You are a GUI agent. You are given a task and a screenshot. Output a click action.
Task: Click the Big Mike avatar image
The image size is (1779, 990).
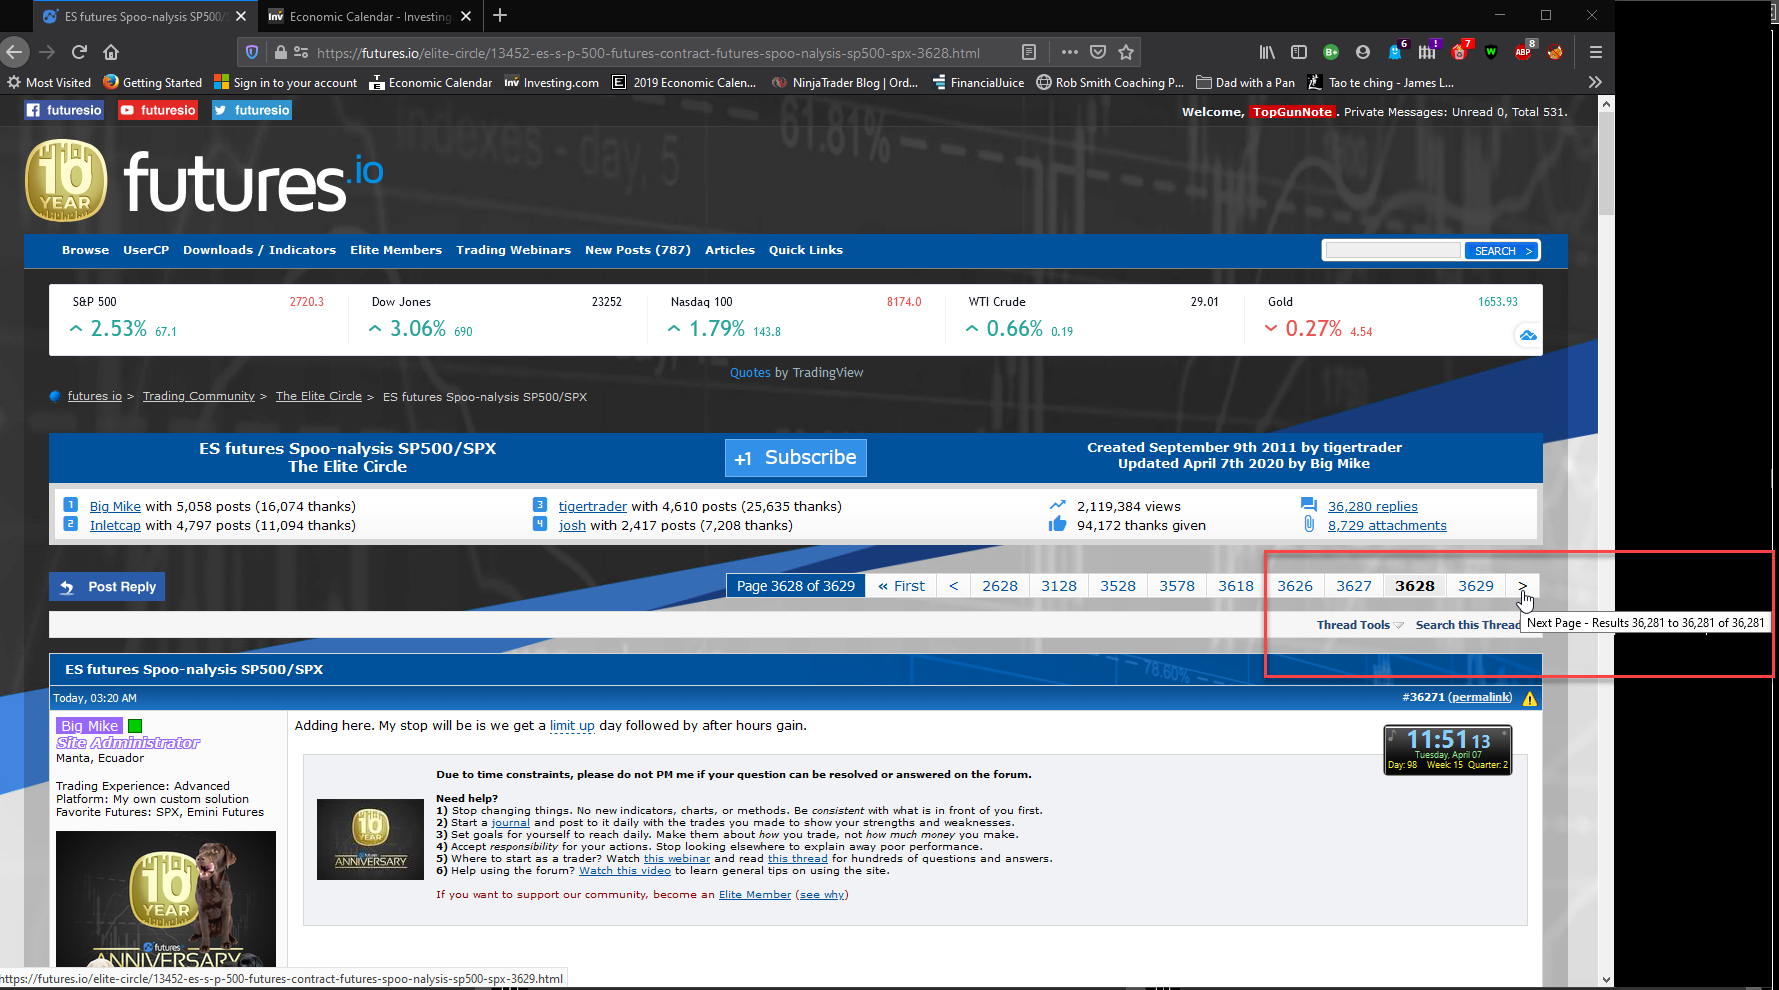[166, 898]
